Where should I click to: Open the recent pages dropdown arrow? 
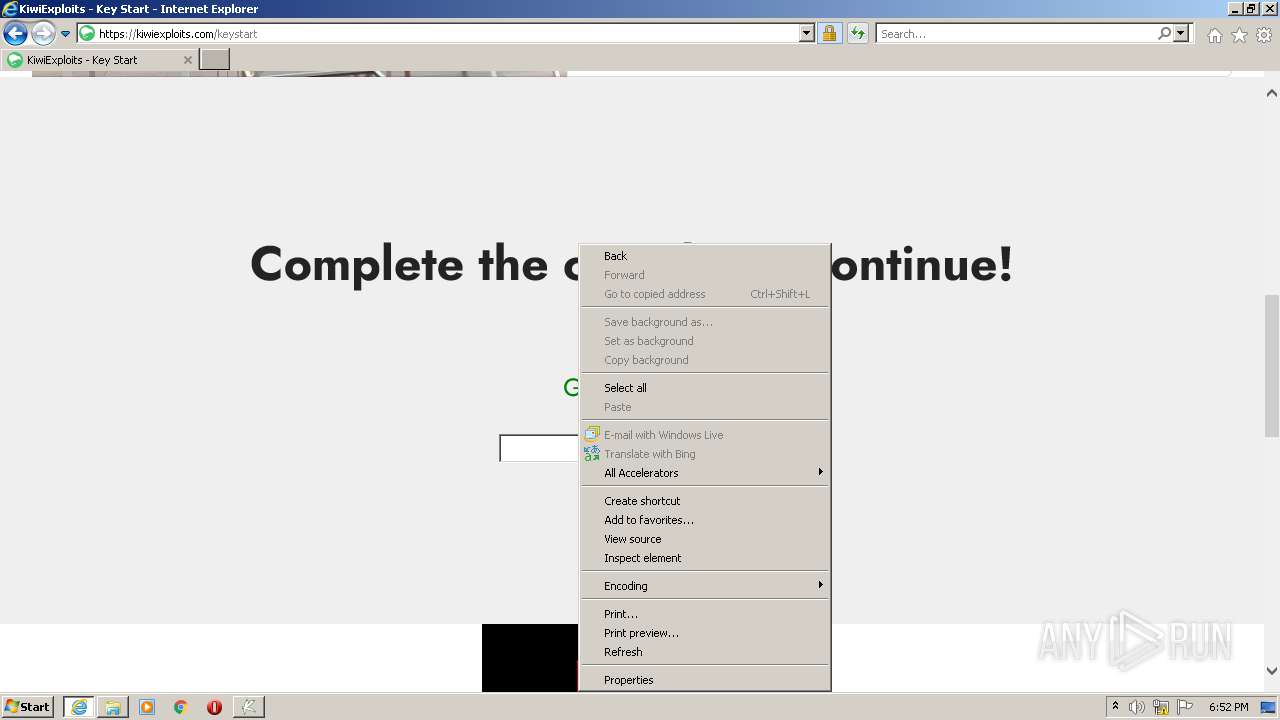point(66,34)
